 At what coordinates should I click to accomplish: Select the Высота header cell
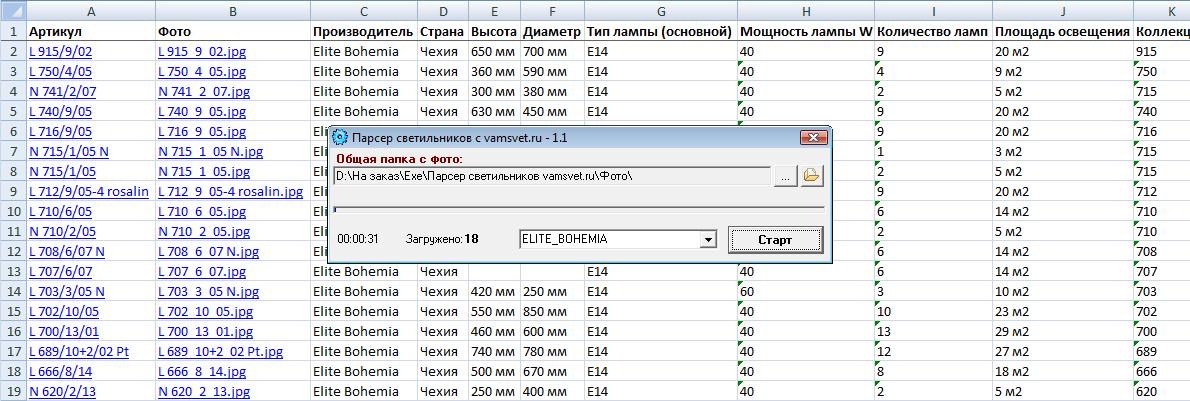[494, 32]
